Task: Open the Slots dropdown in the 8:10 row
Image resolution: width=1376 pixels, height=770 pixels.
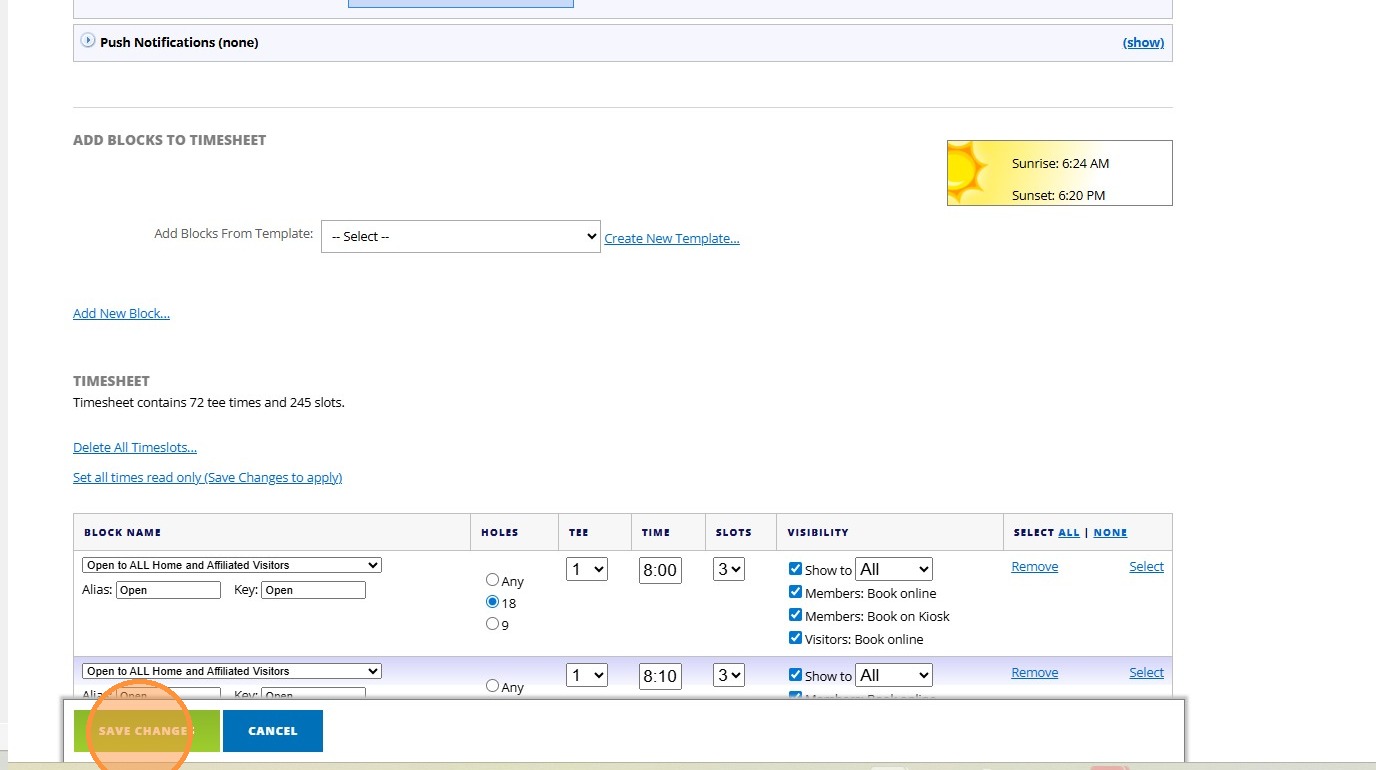Action: 729,675
